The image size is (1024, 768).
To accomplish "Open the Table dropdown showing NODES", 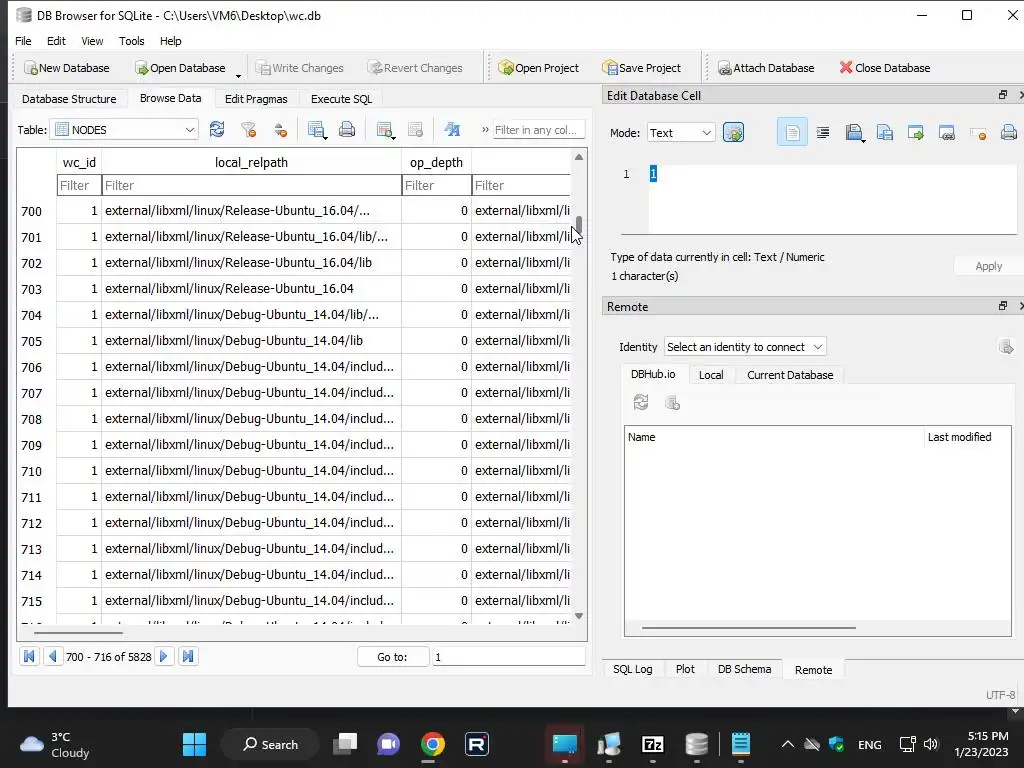I will (x=125, y=129).
